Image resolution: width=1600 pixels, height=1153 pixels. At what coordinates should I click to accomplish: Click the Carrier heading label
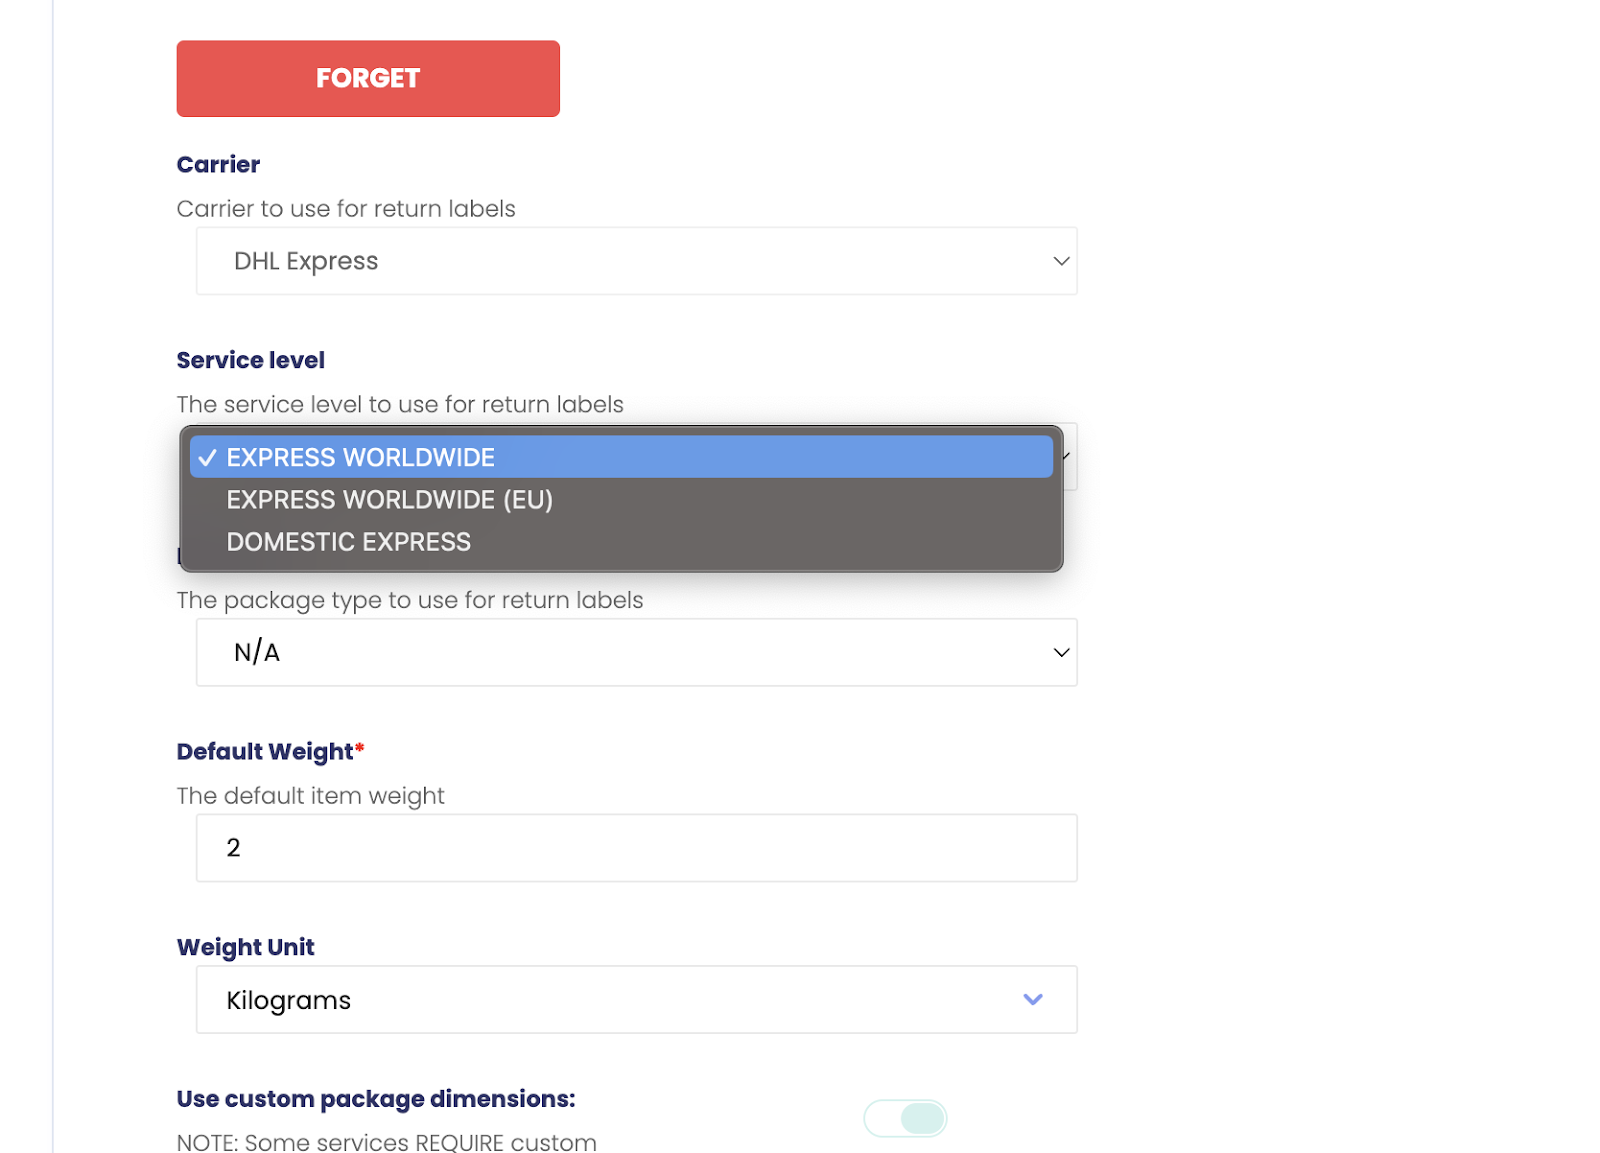[218, 165]
